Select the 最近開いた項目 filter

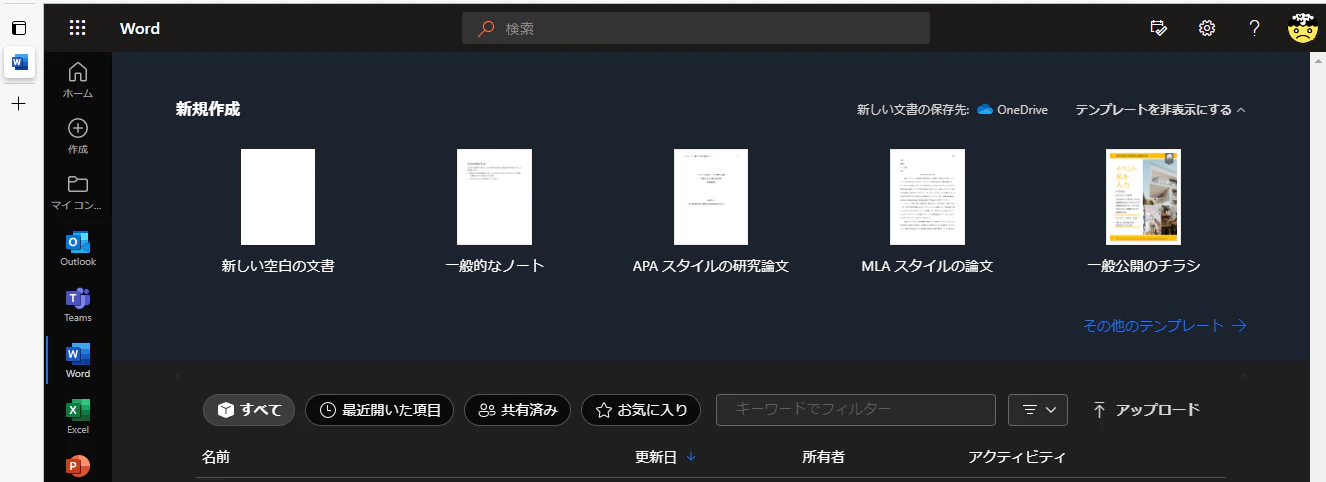[380, 410]
